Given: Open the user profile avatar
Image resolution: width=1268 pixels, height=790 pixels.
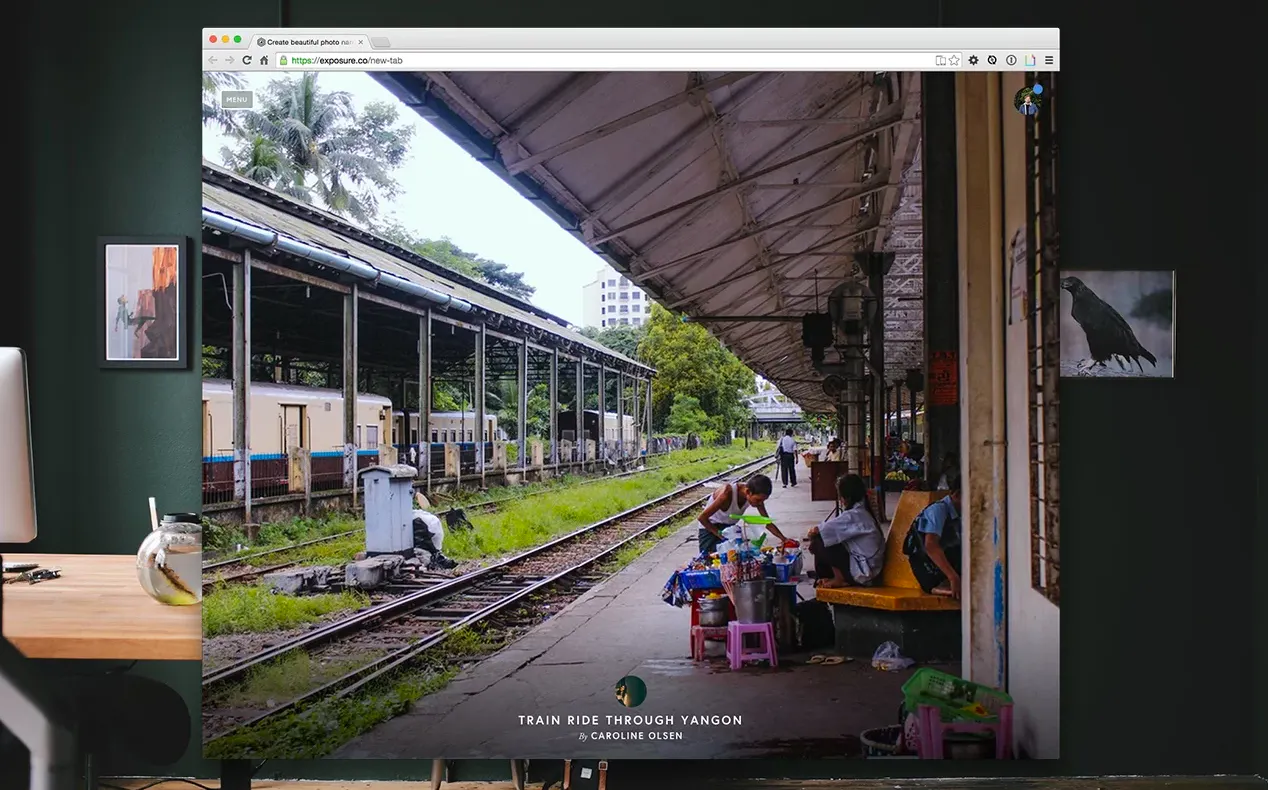Looking at the screenshot, I should point(1028,100).
